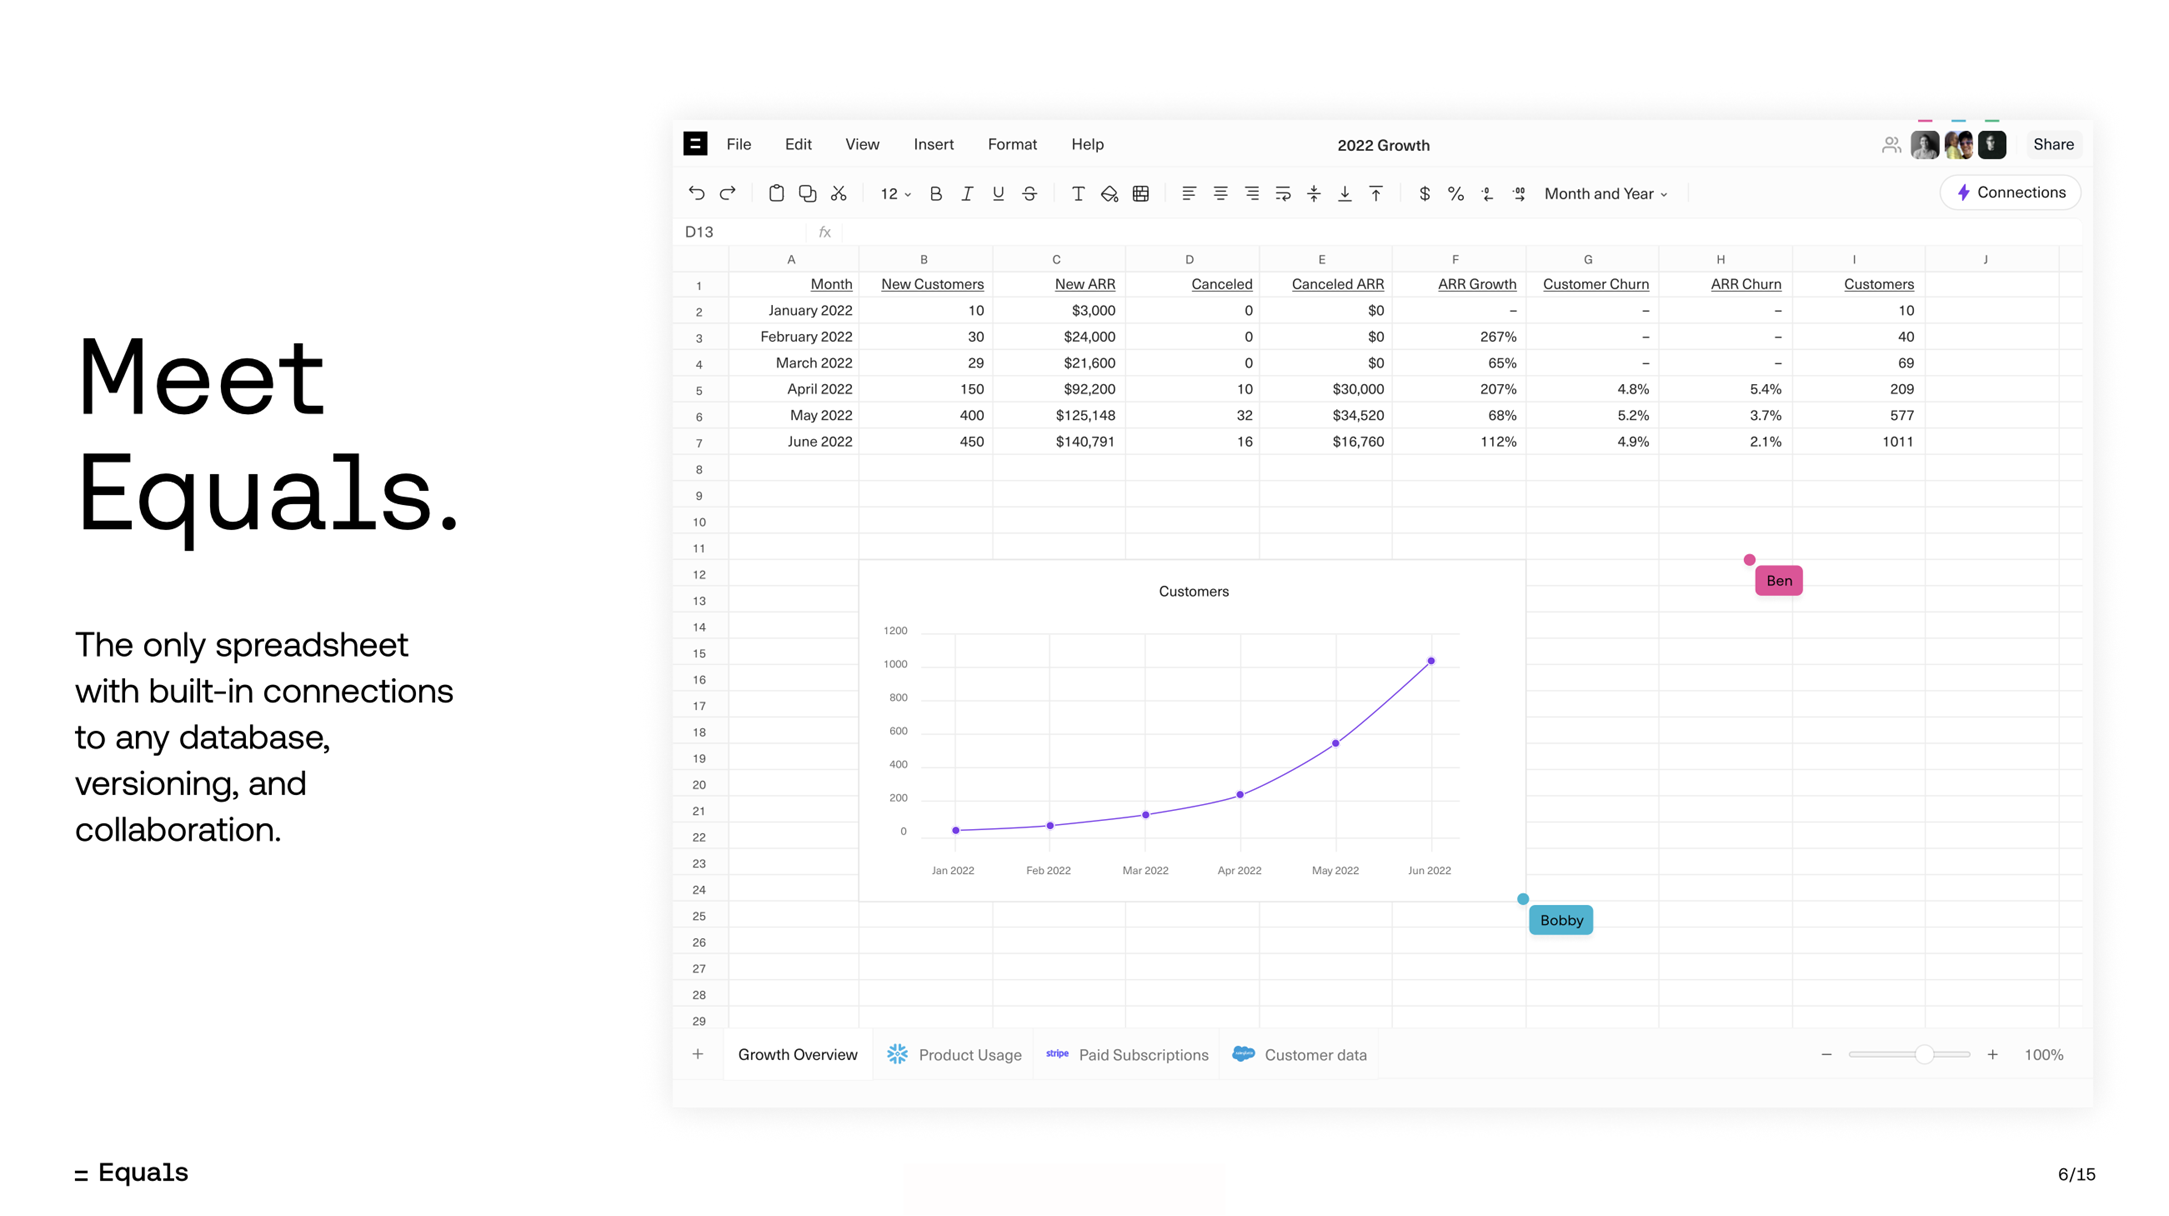Open the Connections panel button
The width and height of the screenshot is (2169, 1216).
tap(2010, 192)
